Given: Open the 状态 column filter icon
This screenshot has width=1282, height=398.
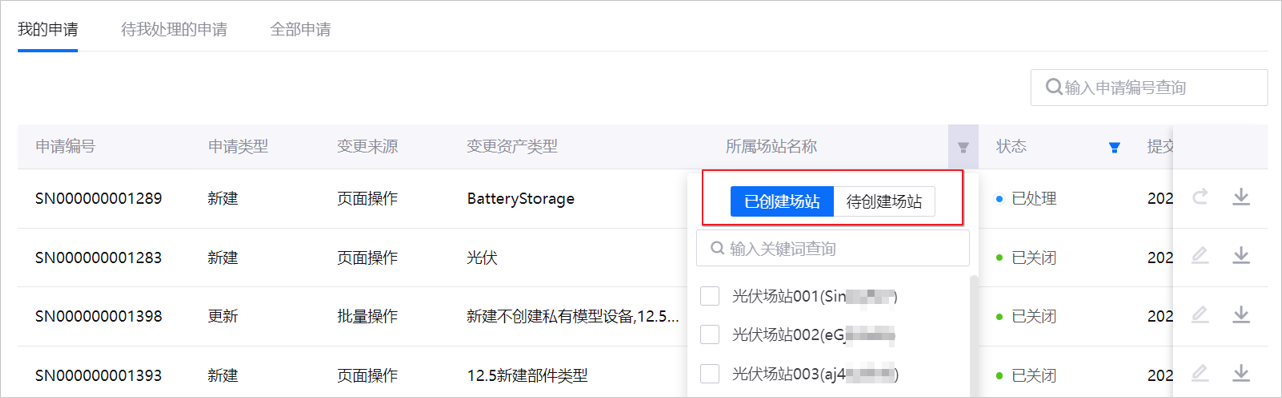Looking at the screenshot, I should pos(1114,148).
